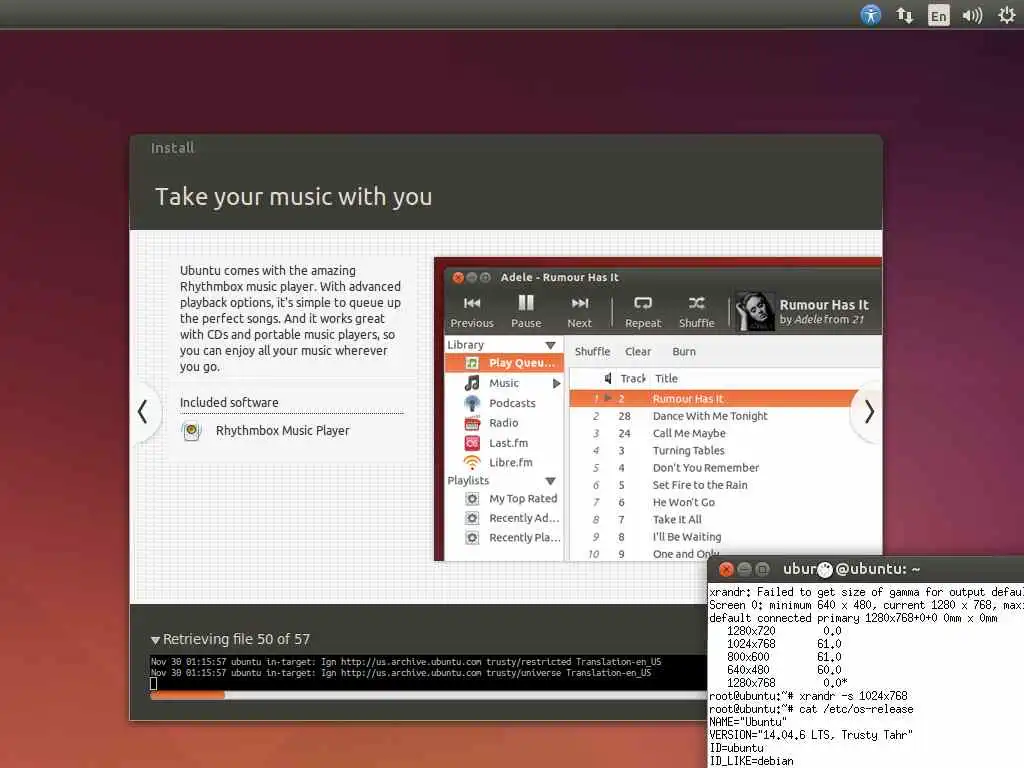The width and height of the screenshot is (1024, 768).
Task: Toggle Repeat in the Rhythmbox toolbar
Action: click(x=643, y=312)
